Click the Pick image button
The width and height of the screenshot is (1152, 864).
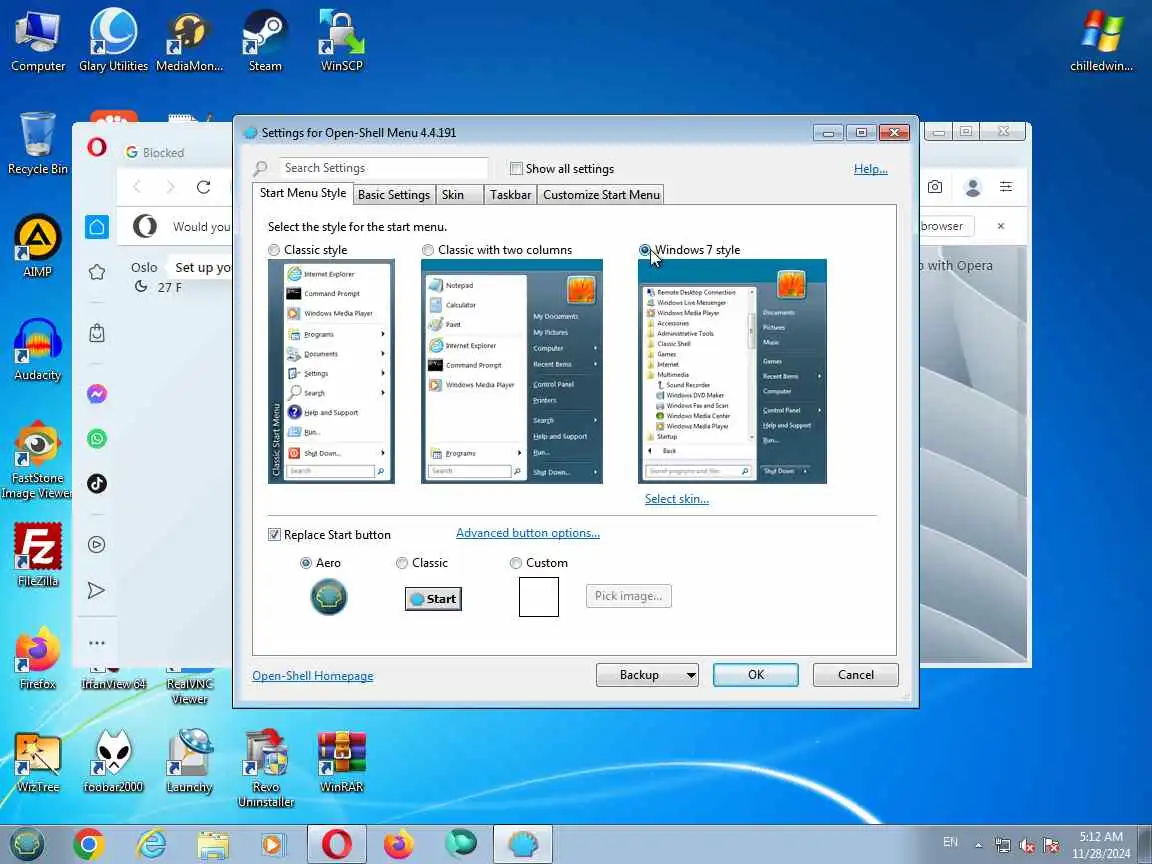point(628,596)
